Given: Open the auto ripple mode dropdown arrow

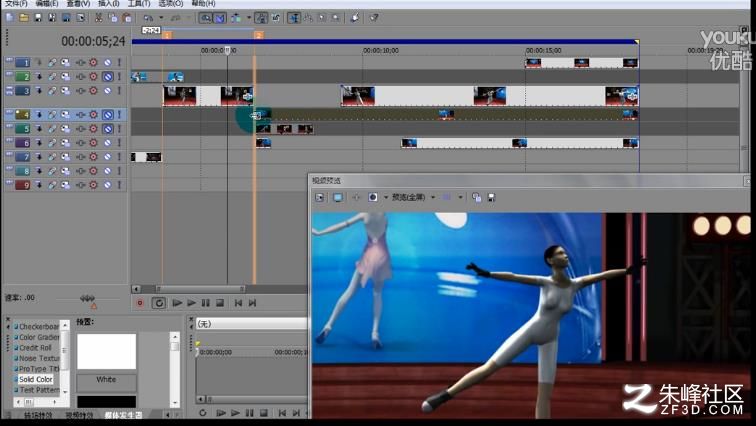Looking at the screenshot, I should pyautogui.click(x=249, y=18).
